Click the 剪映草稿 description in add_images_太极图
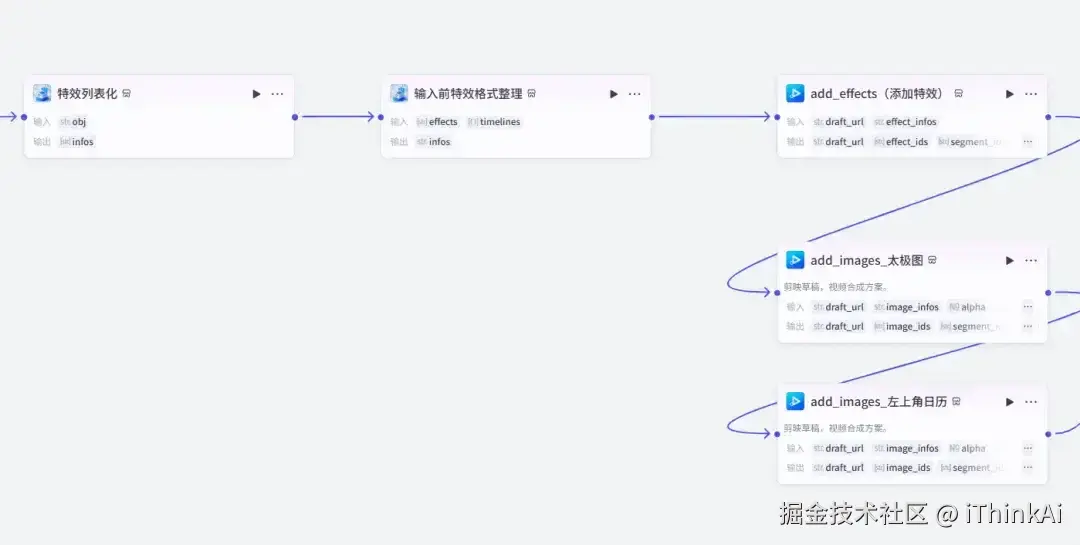 (x=836, y=287)
